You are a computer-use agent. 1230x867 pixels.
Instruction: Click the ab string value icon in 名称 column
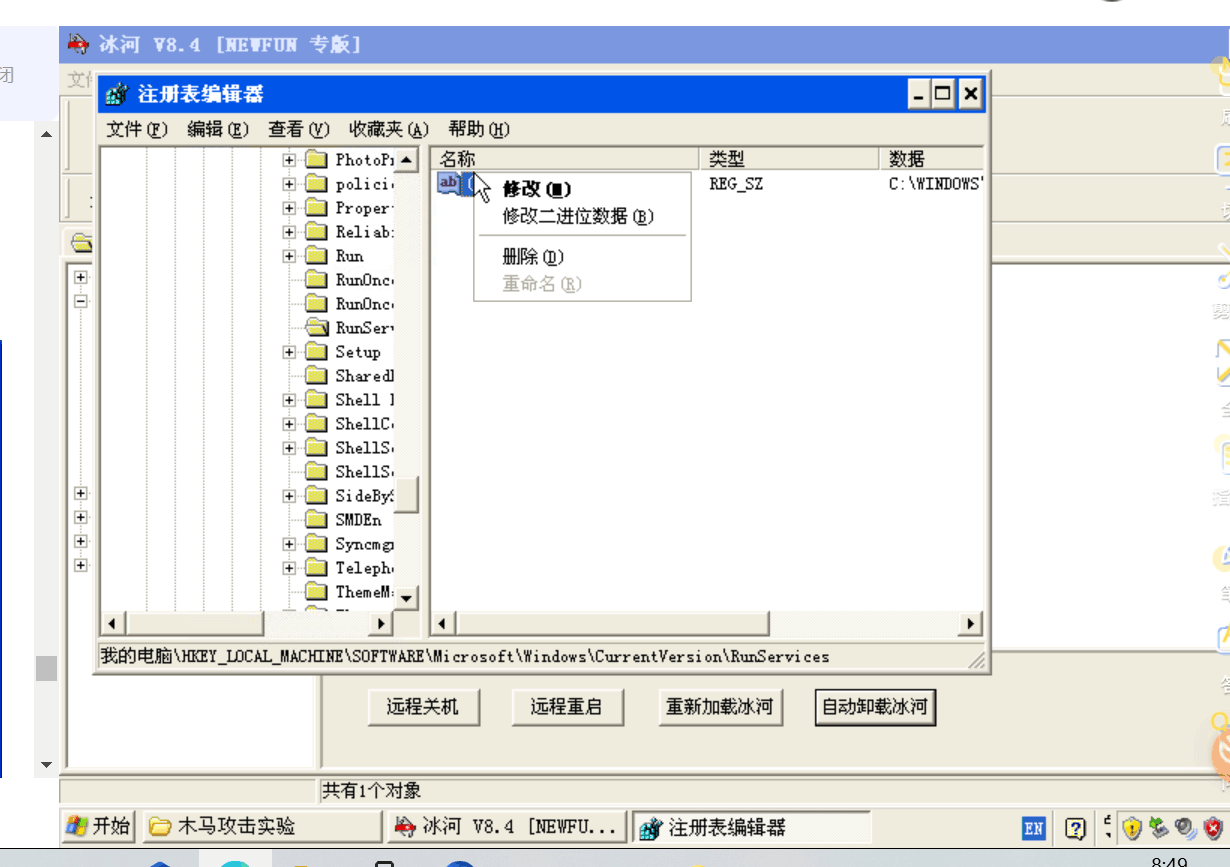pyautogui.click(x=449, y=183)
